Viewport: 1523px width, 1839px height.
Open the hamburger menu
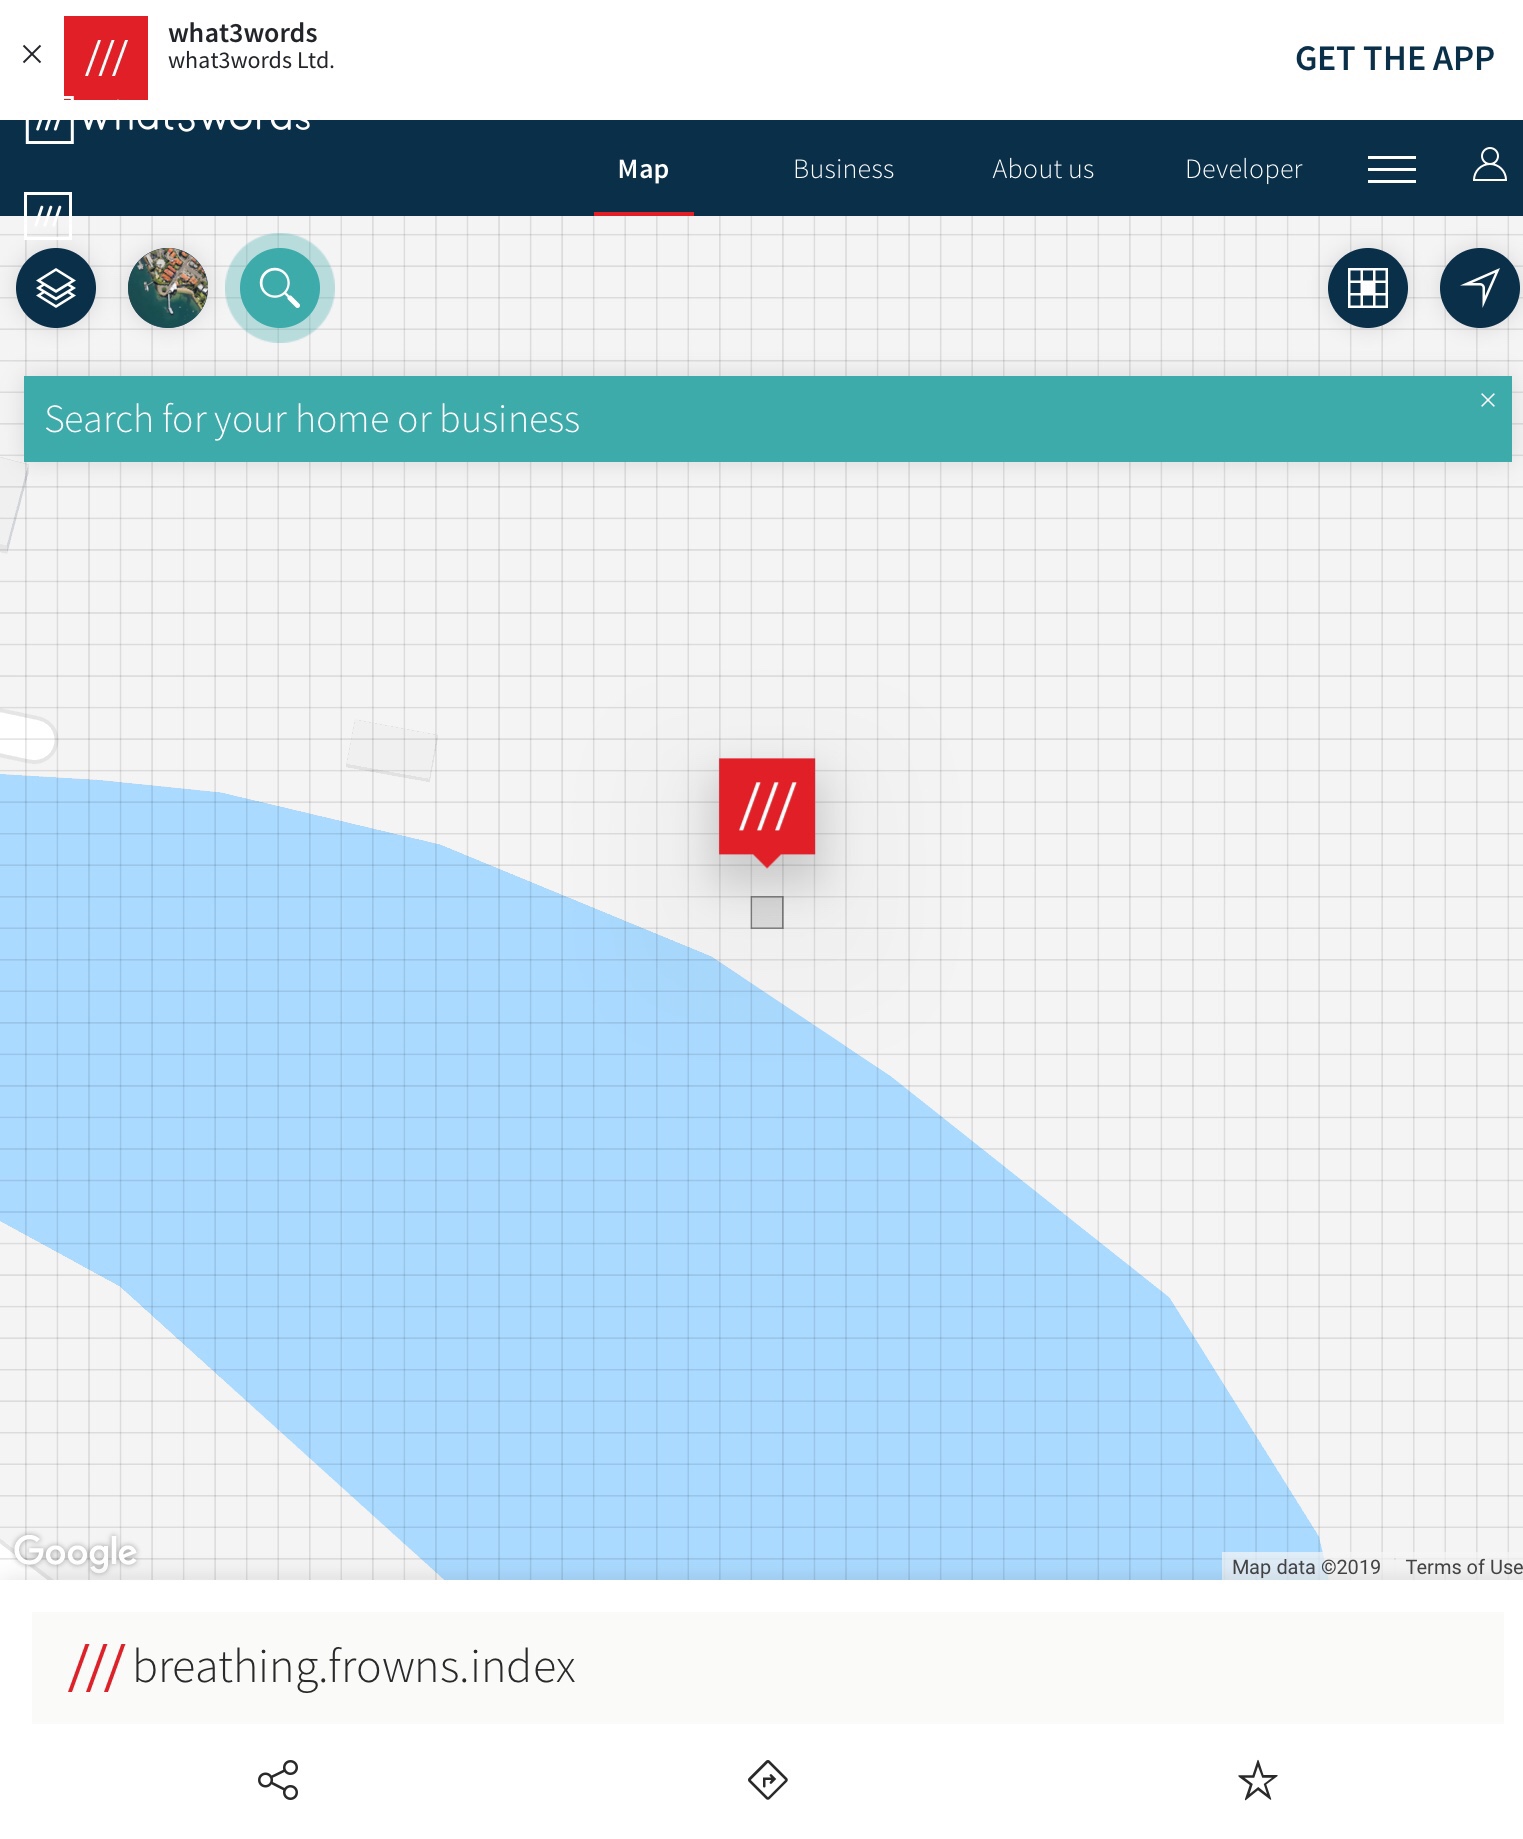pyautogui.click(x=1391, y=169)
